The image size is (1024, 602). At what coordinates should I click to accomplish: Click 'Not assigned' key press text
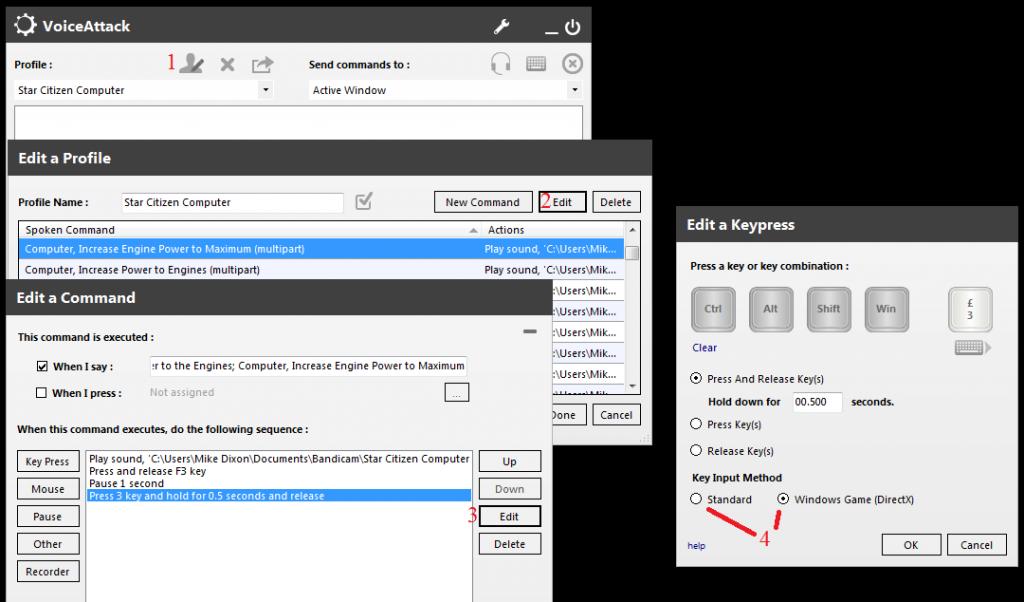pos(182,392)
